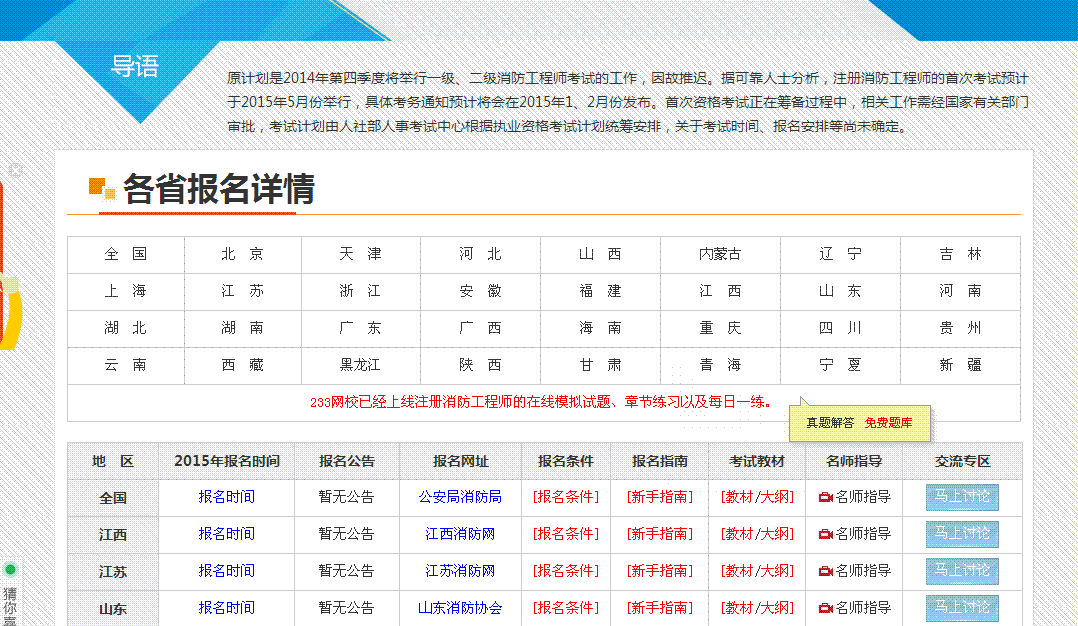Click the camera icon in the 江苏 row
Image resolution: width=1078 pixels, height=626 pixels.
[826, 571]
